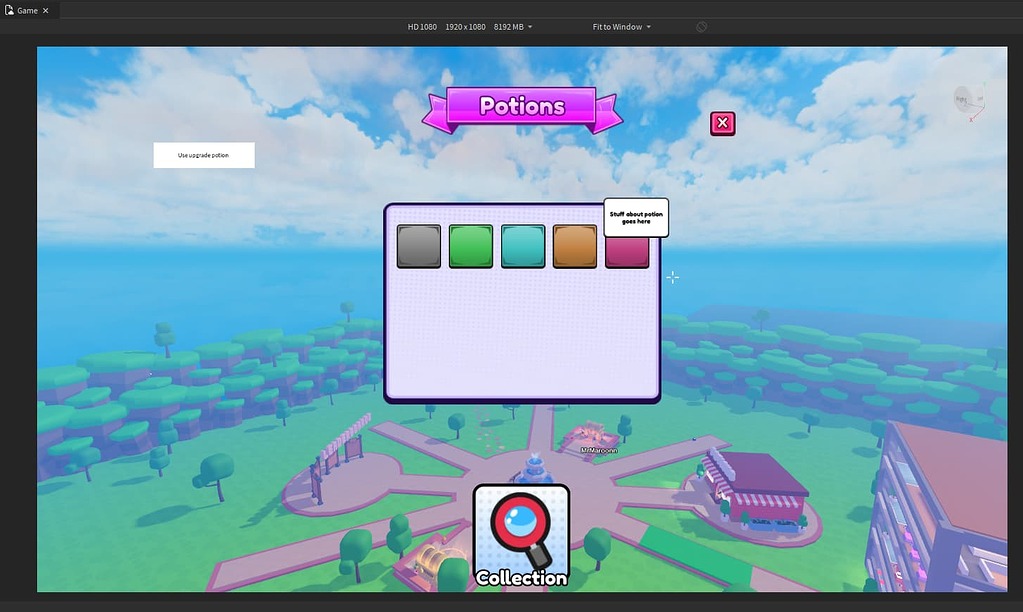This screenshot has height=612, width=1023.
Task: Open the Fit to Window dropdown
Action: coord(618,26)
